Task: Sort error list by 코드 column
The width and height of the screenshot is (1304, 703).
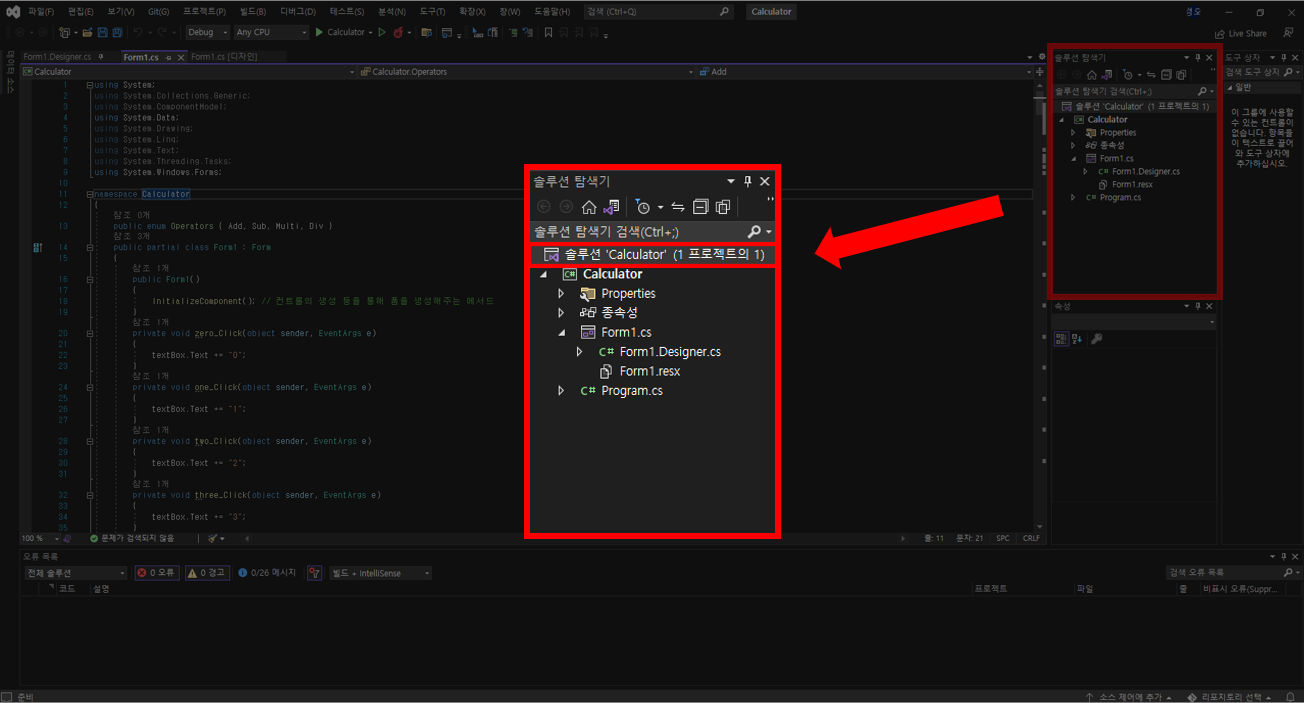Action: tap(67, 589)
